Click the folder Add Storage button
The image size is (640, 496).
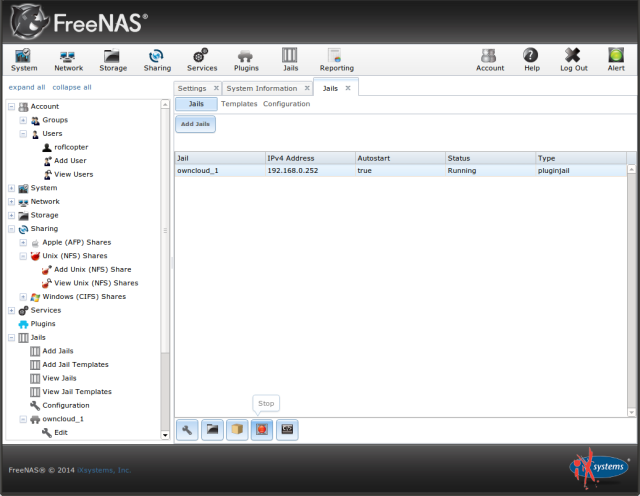[x=212, y=430]
